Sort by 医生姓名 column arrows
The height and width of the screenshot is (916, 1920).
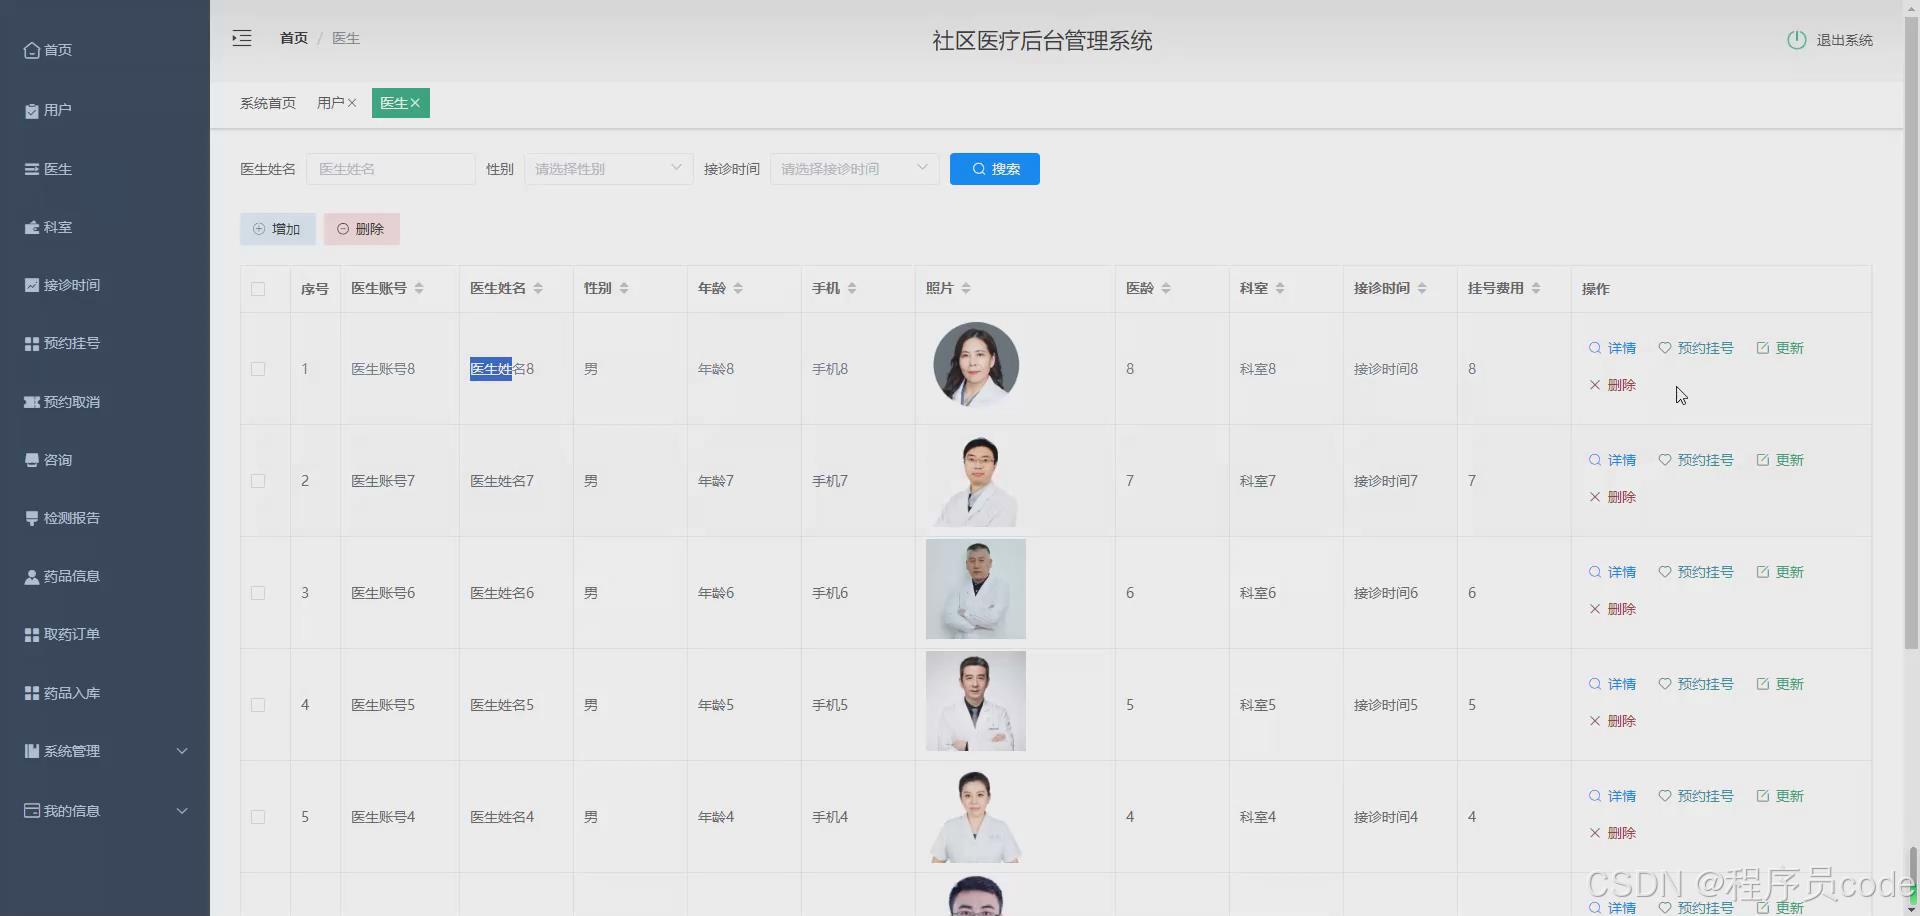(538, 288)
